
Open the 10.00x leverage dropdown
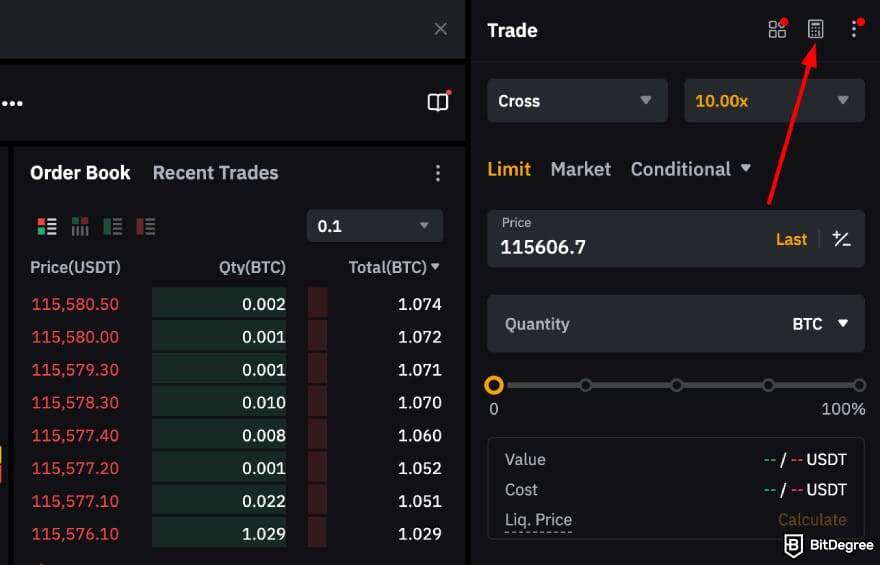[x=773, y=101]
